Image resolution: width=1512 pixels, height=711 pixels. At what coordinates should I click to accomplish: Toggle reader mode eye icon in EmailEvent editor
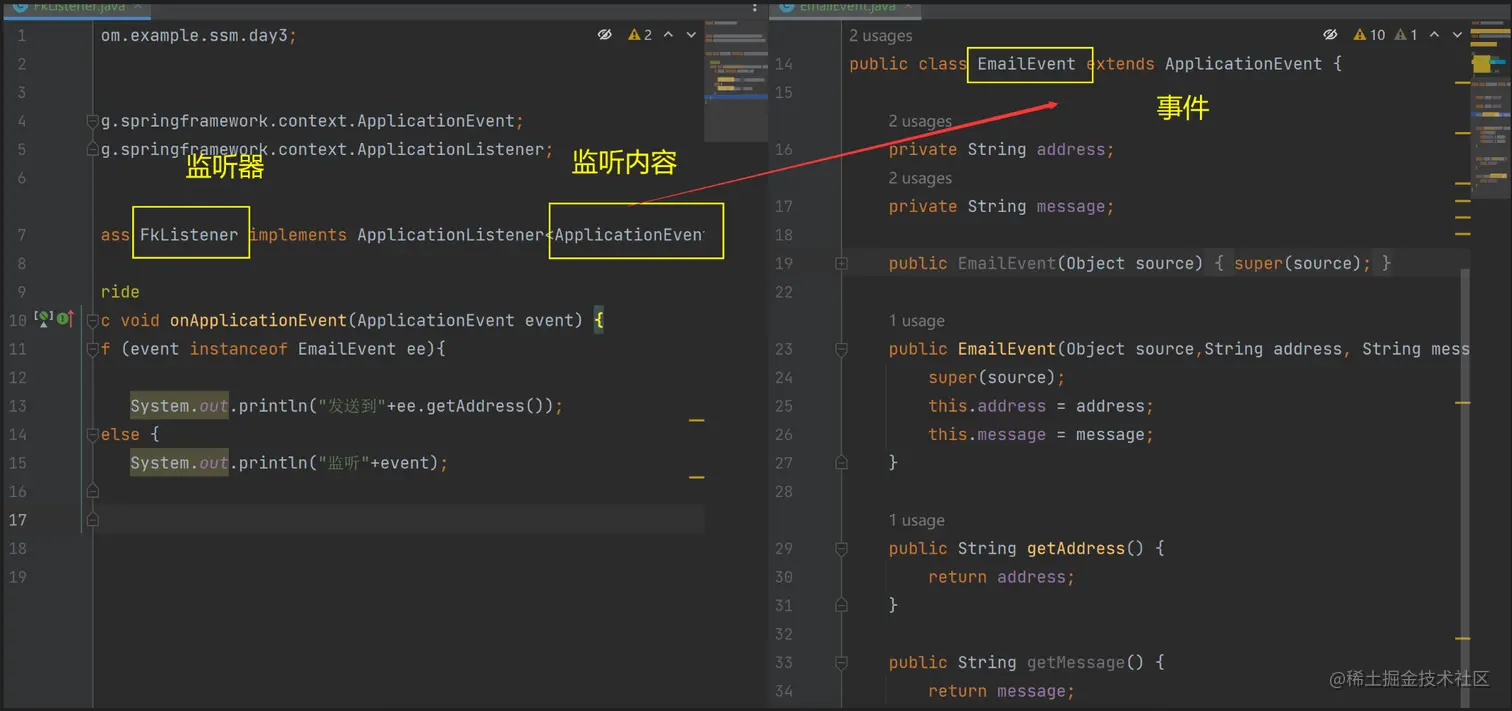point(1330,35)
